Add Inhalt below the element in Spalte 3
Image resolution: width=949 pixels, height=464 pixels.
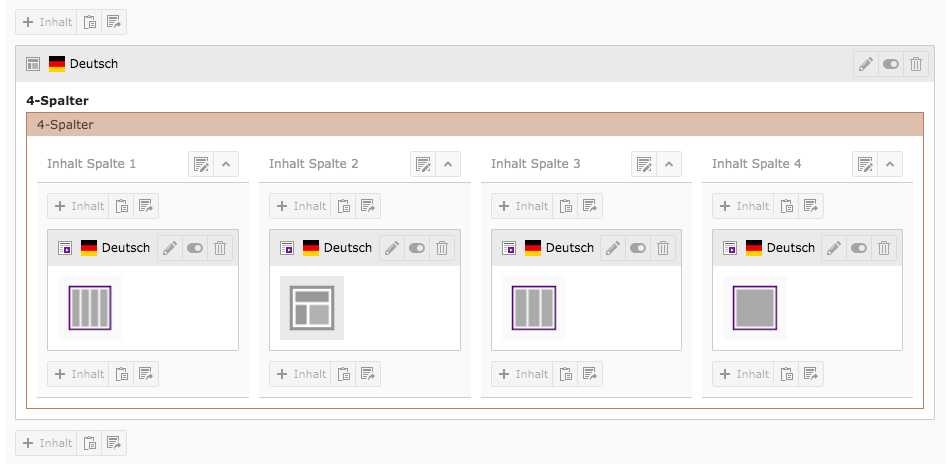click(523, 374)
